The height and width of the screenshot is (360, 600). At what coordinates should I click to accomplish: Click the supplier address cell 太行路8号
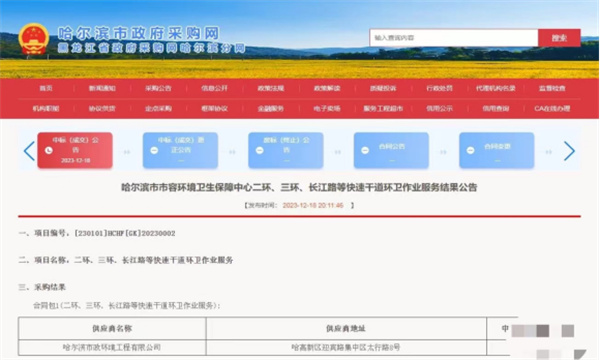coord(346,347)
